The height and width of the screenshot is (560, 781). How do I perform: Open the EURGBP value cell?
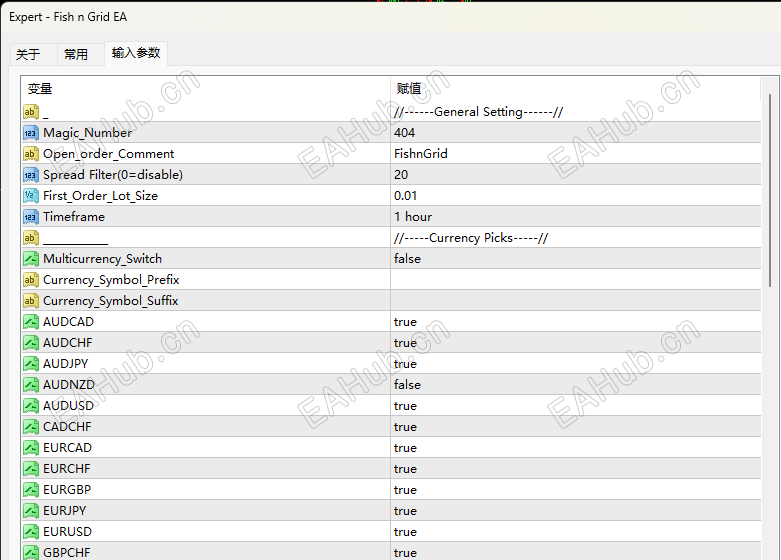coord(576,490)
